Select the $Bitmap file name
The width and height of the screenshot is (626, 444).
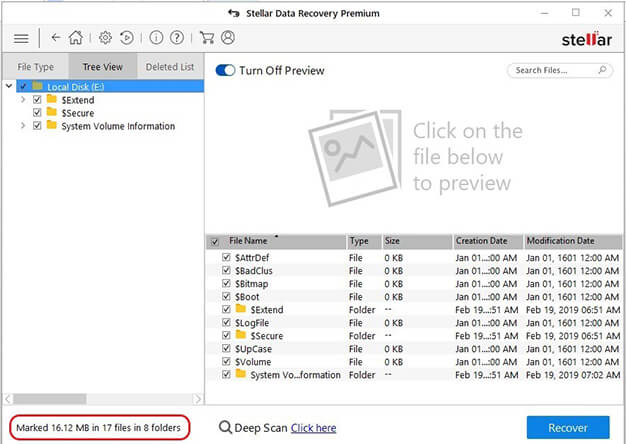pyautogui.click(x=251, y=284)
